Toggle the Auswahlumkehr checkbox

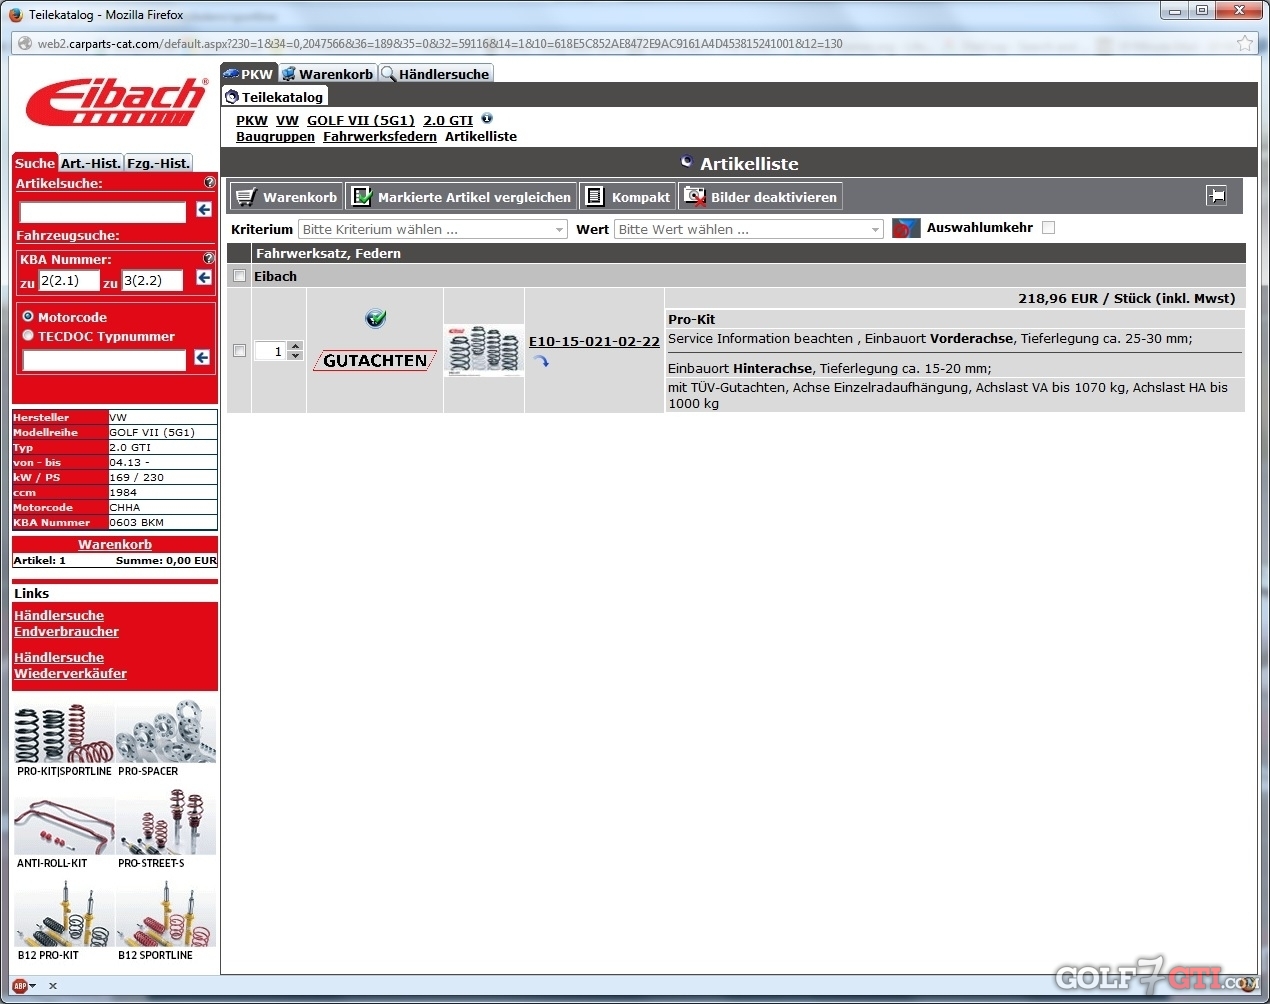click(1048, 228)
